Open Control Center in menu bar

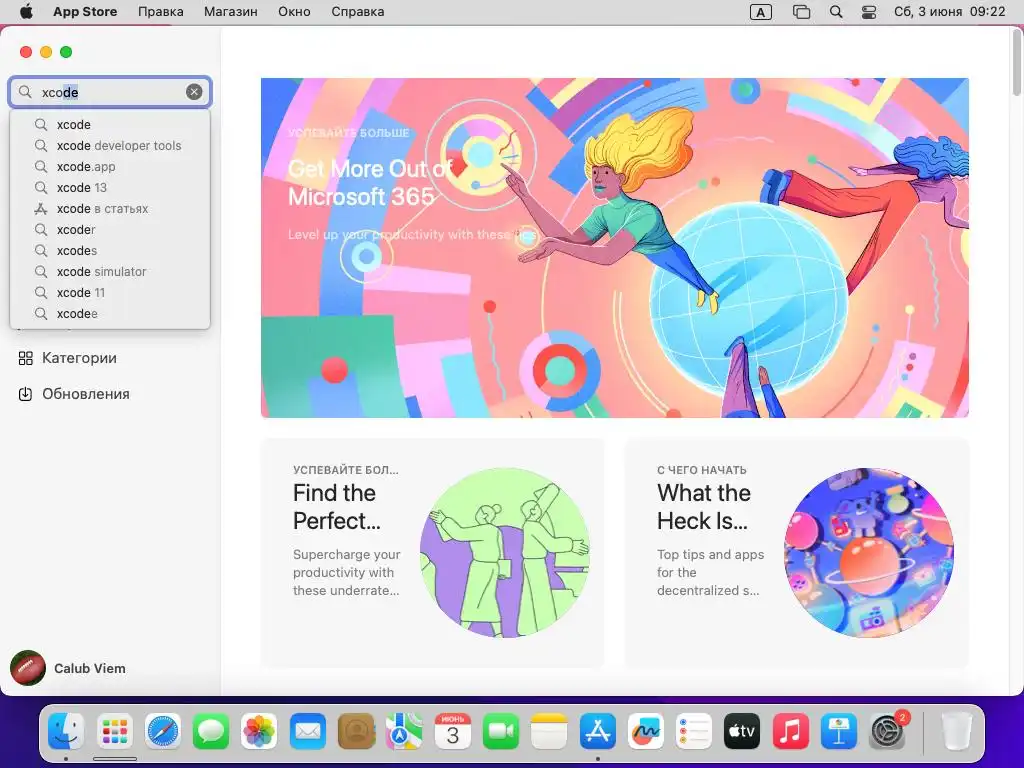[869, 12]
